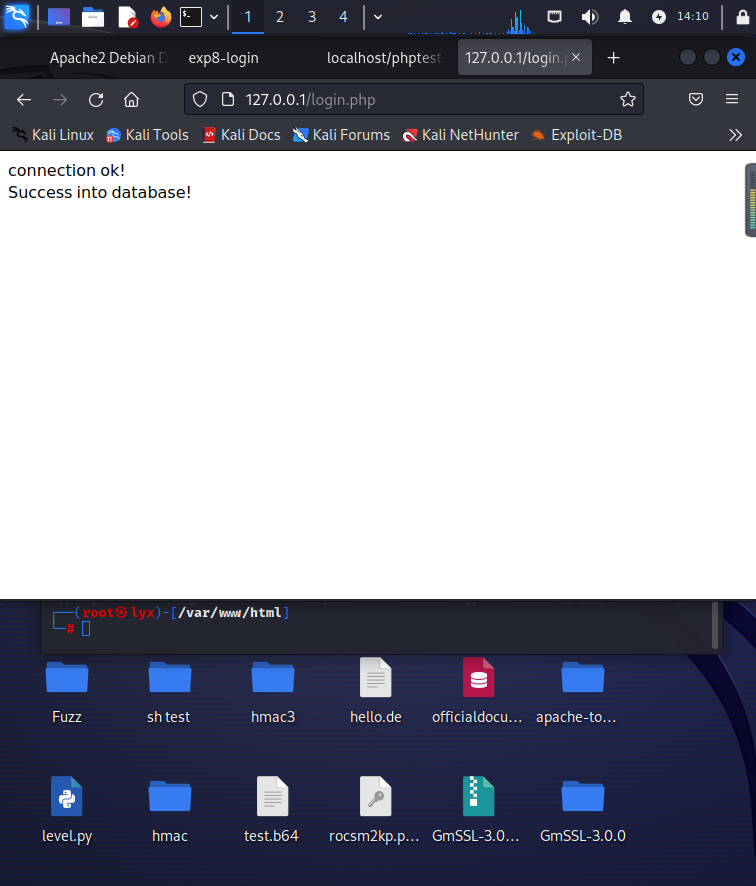Open Kali Tools bookmark
756x886 pixels.
coord(147,135)
